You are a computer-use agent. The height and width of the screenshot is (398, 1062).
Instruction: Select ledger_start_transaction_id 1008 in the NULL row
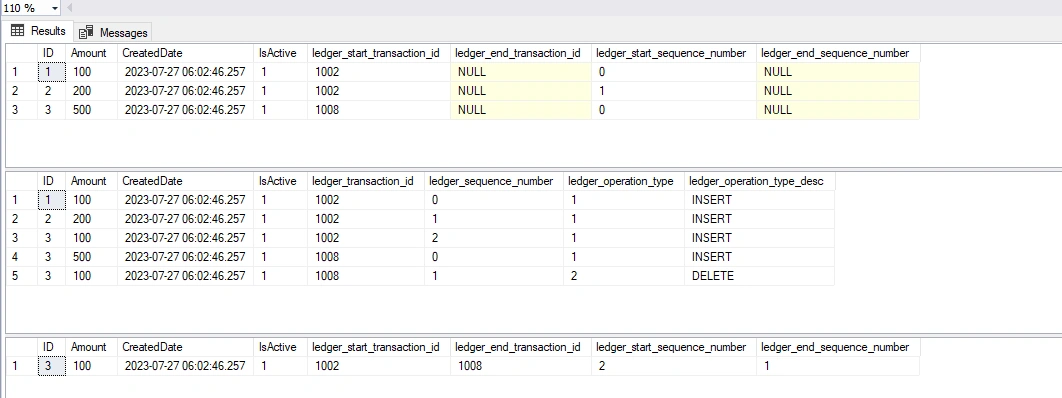[x=379, y=110]
